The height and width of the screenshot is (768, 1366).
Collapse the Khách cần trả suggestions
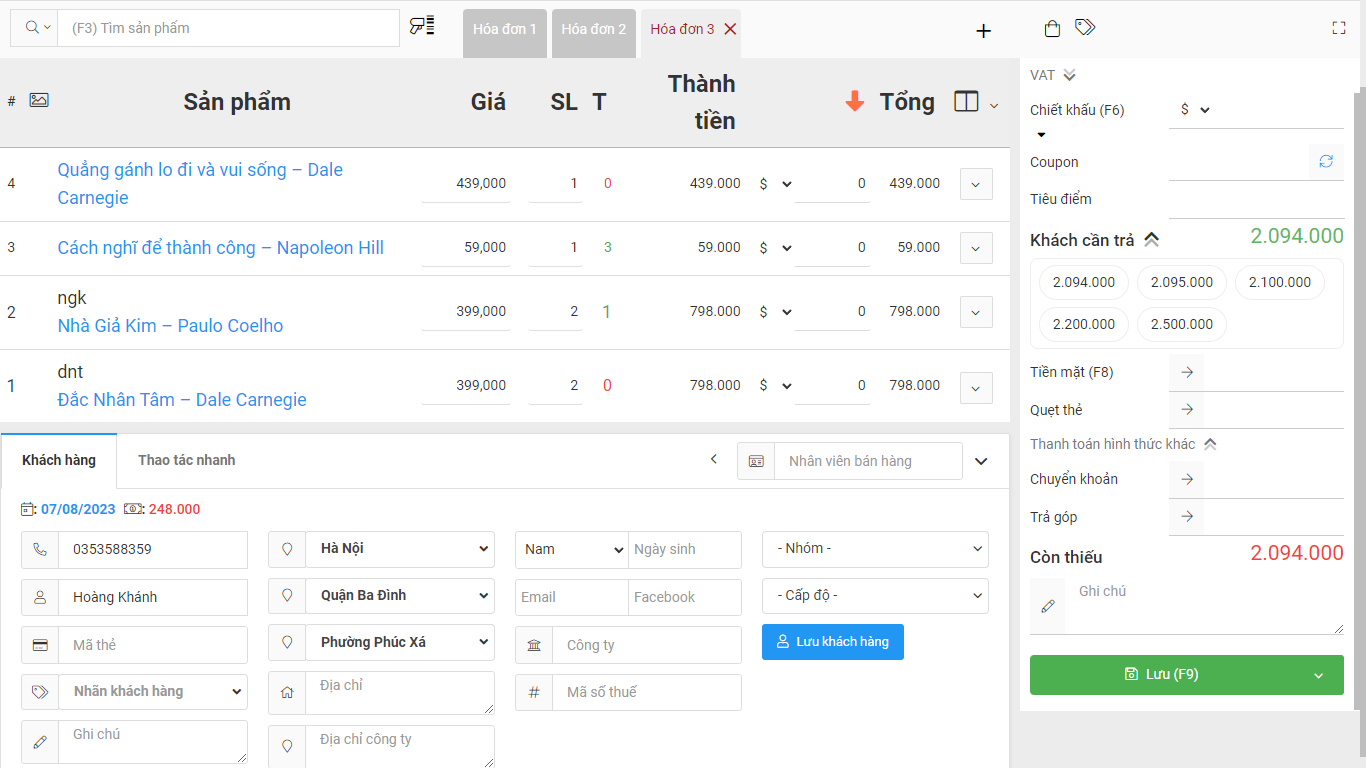click(x=1152, y=240)
